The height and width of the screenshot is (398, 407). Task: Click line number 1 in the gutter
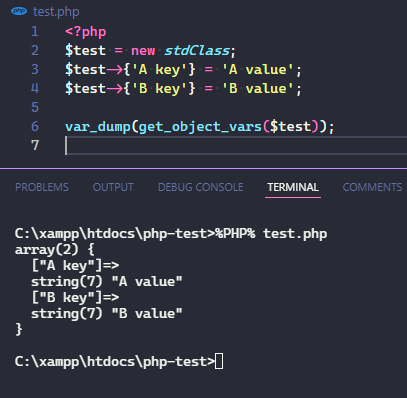pyautogui.click(x=35, y=32)
